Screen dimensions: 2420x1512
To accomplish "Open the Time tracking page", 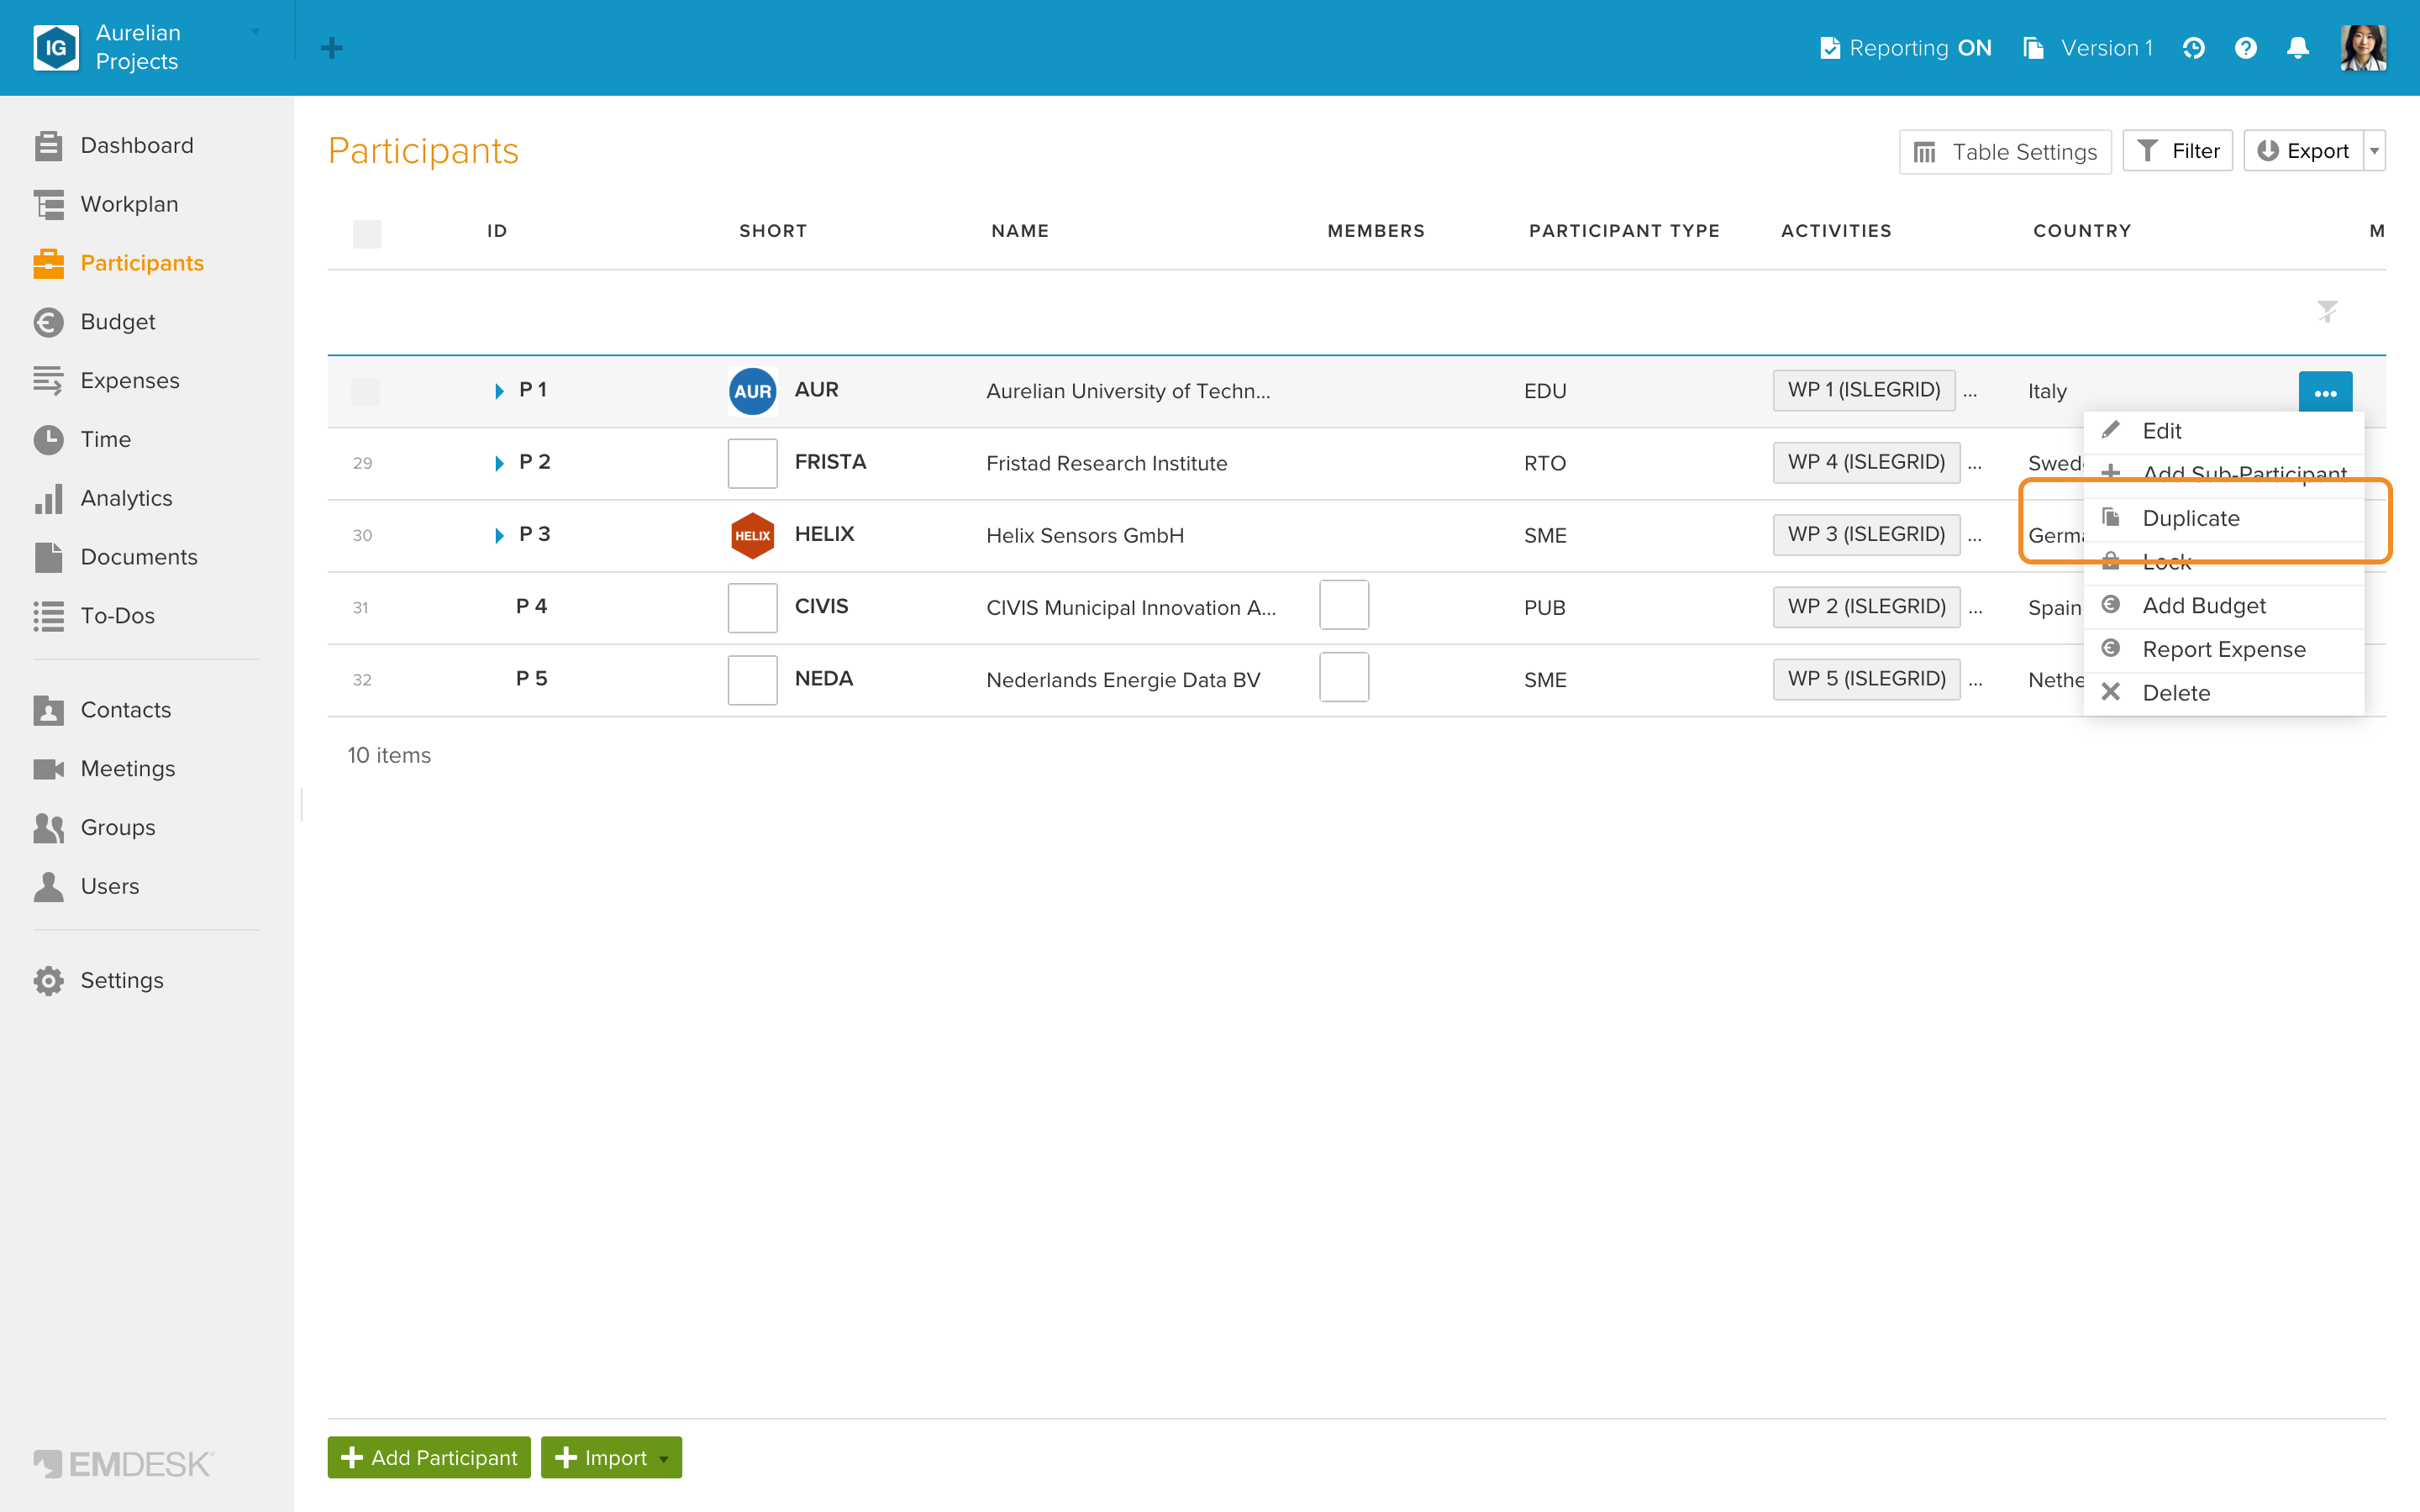I will pyautogui.click(x=82, y=439).
